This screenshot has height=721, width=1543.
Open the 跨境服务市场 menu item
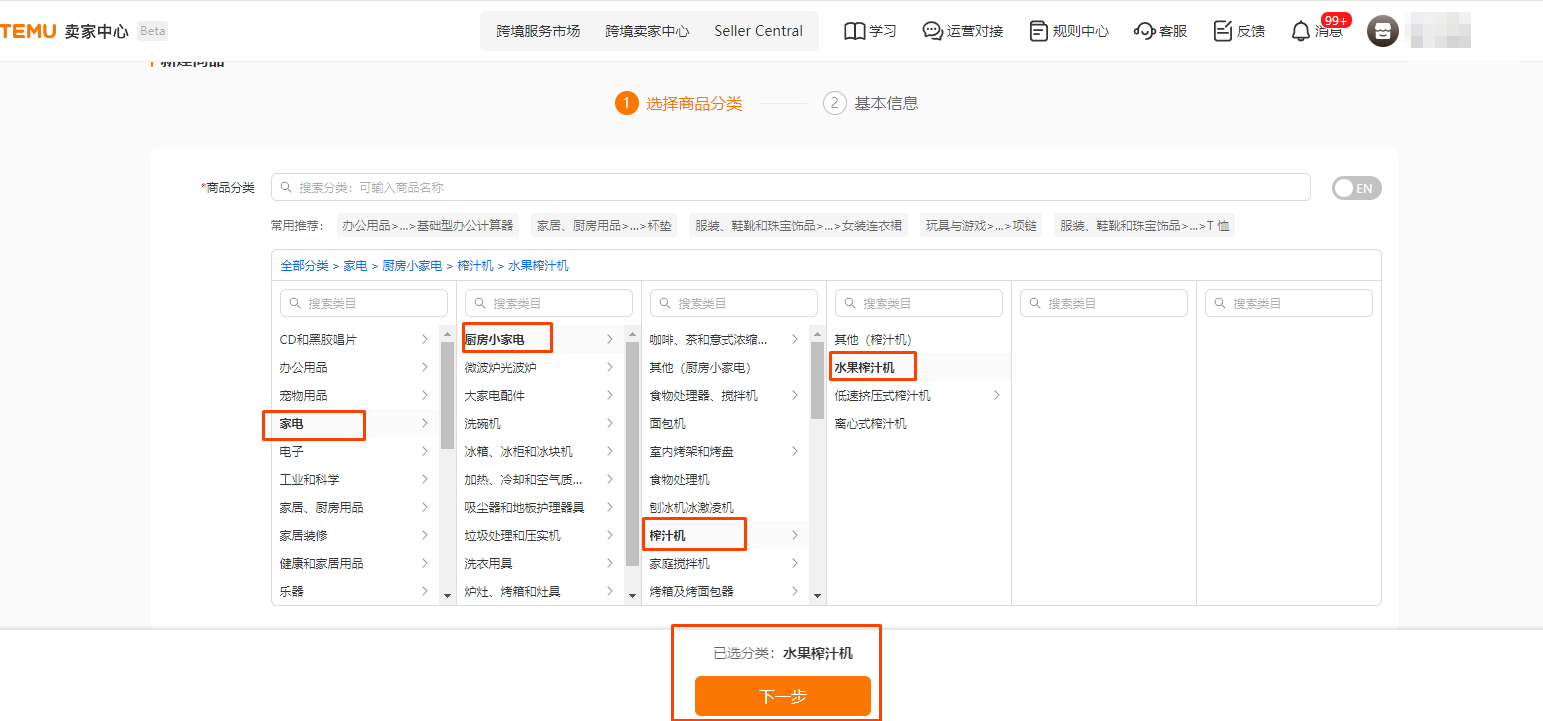pyautogui.click(x=537, y=30)
